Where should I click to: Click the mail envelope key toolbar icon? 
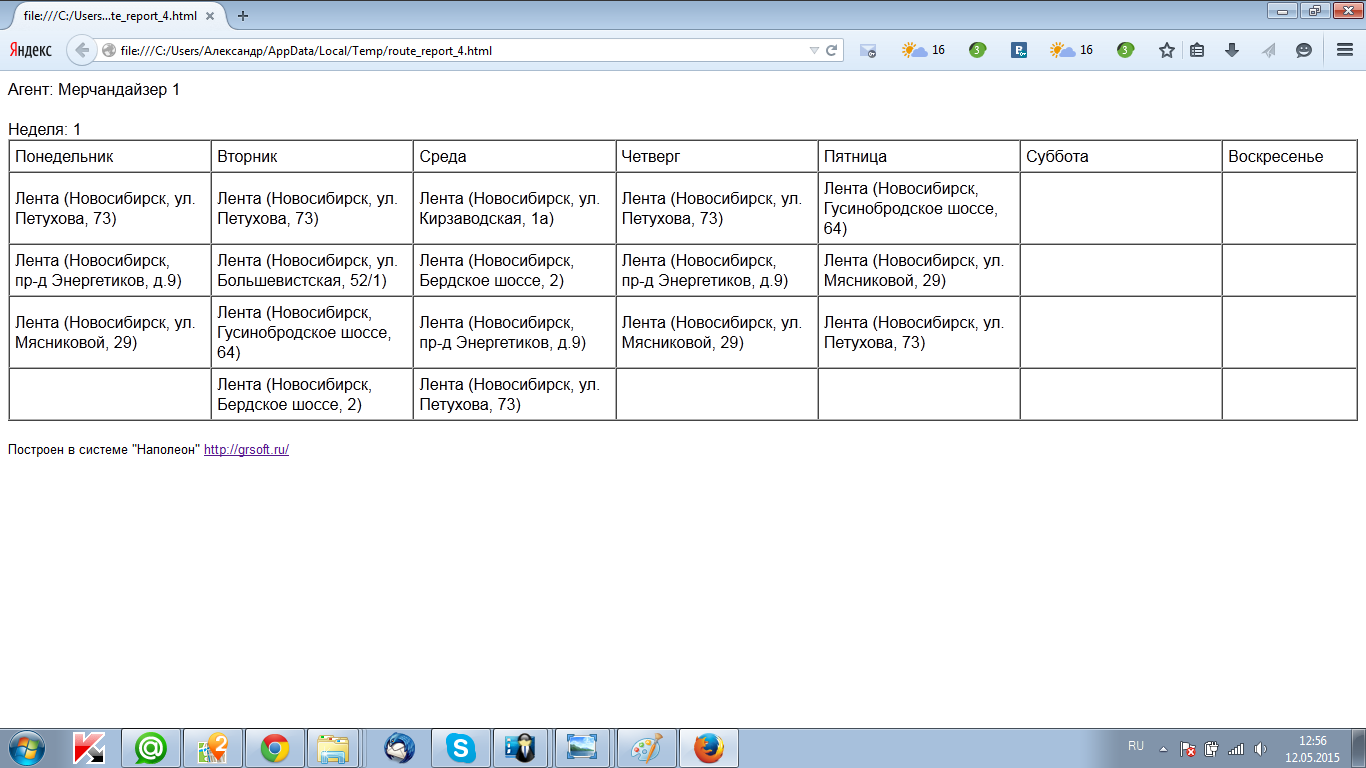(x=868, y=50)
